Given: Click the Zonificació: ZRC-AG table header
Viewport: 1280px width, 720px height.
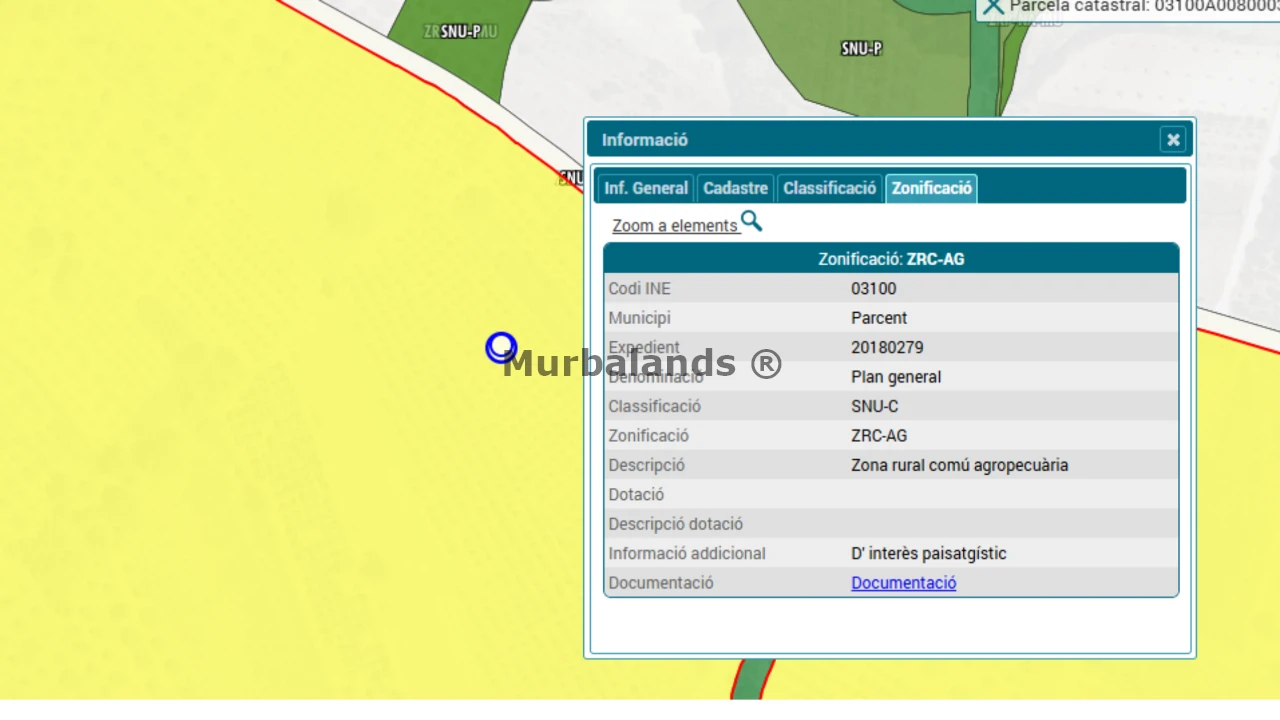Looking at the screenshot, I should tap(891, 259).
